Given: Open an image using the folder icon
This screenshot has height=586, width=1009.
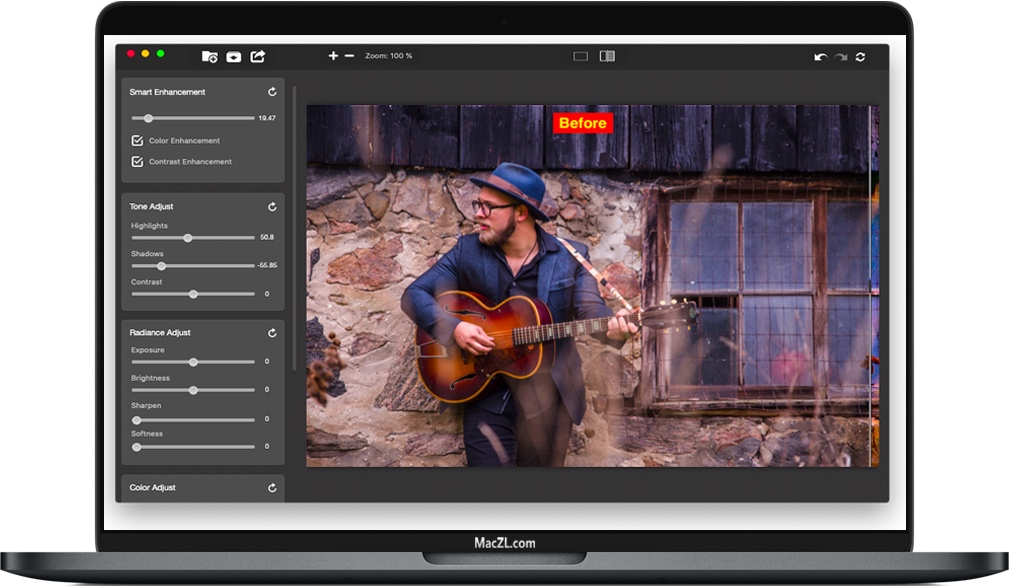Looking at the screenshot, I should click(209, 56).
